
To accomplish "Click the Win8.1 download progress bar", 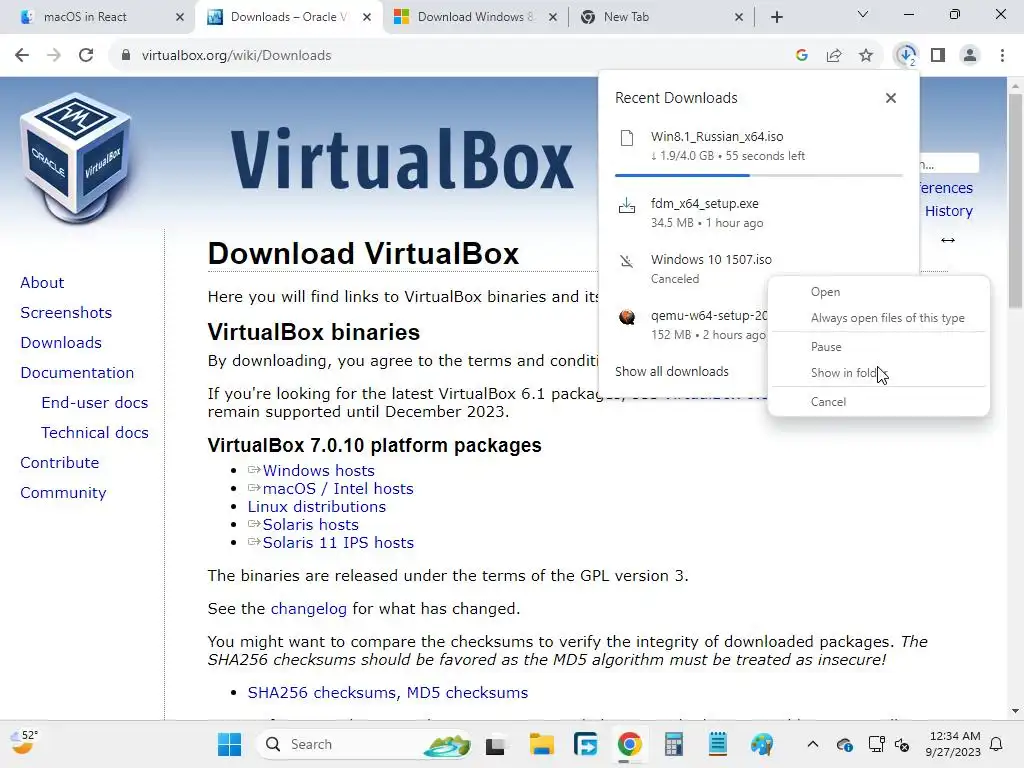I will coord(758,175).
